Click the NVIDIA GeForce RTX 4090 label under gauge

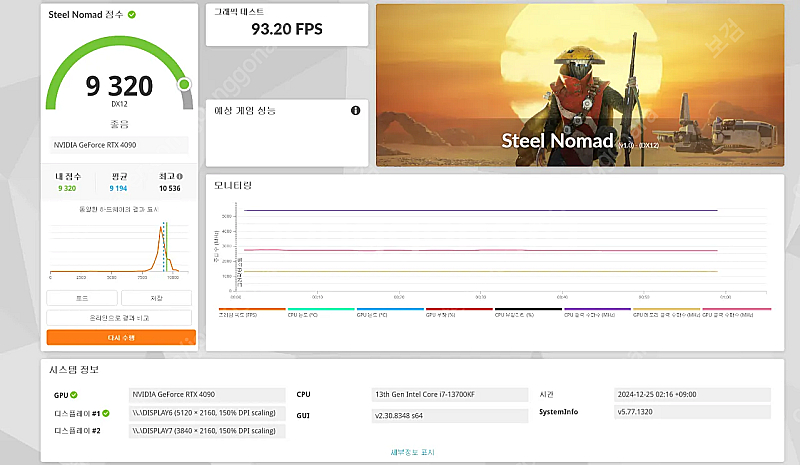[119, 145]
